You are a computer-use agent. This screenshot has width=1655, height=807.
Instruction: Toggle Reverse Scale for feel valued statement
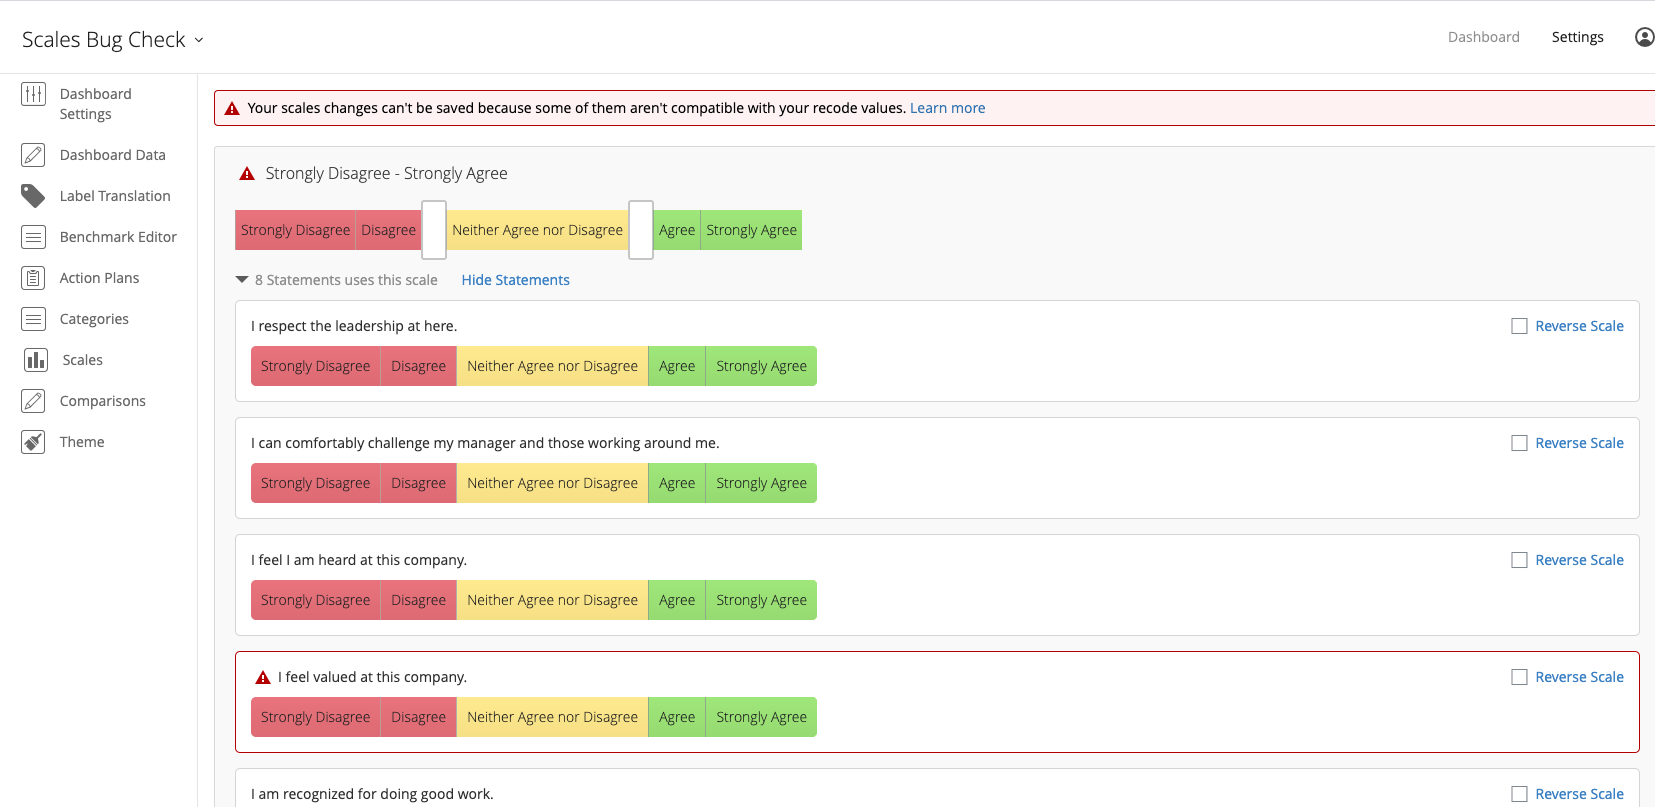coord(1519,677)
